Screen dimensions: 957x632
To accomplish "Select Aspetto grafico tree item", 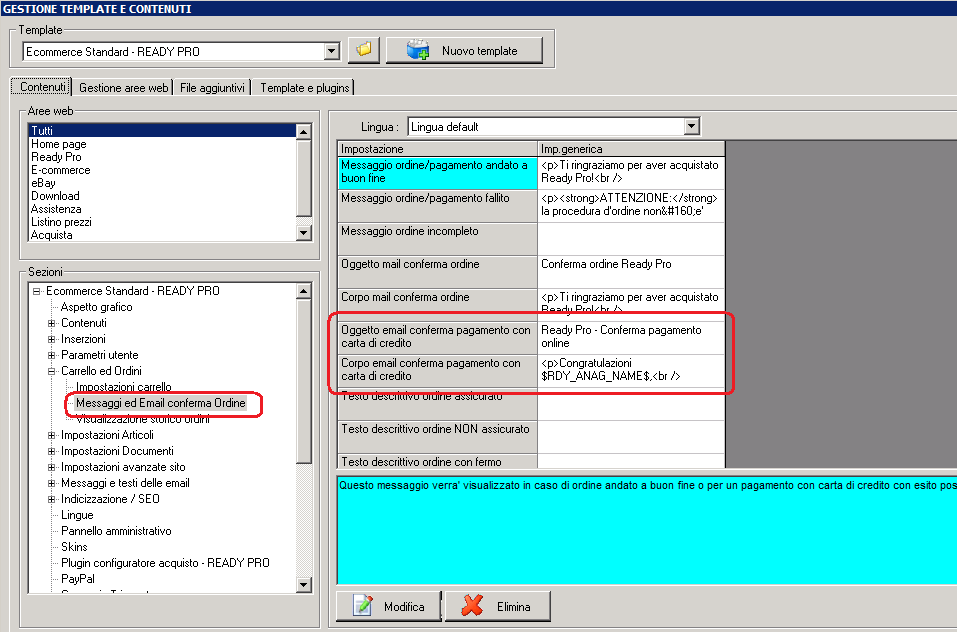I will click(x=96, y=307).
